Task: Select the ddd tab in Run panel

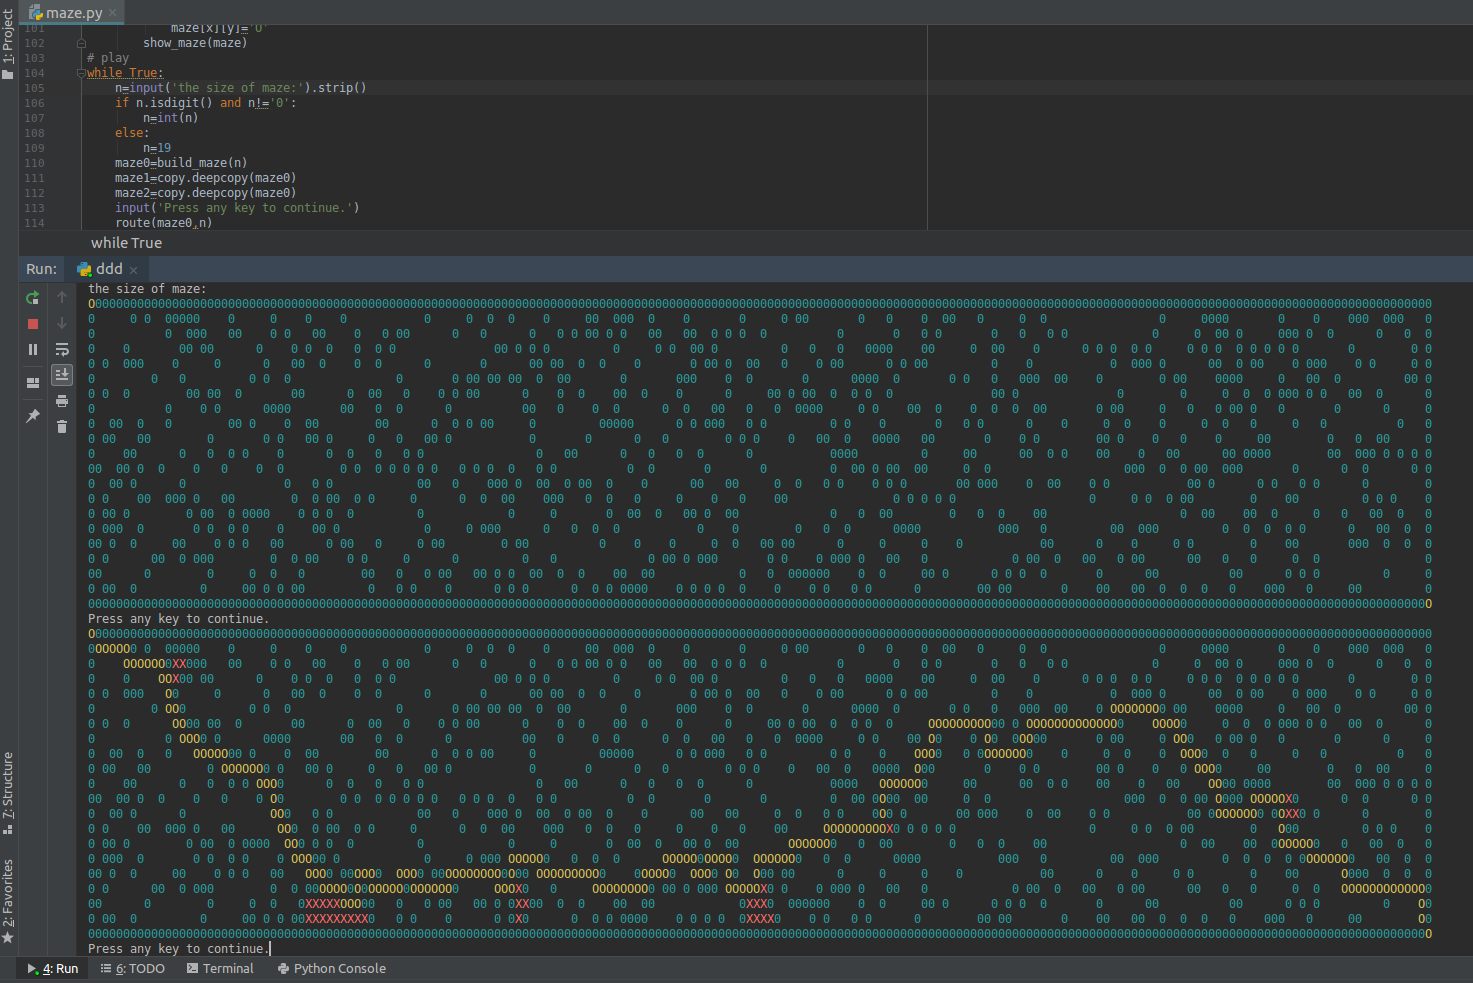Action: click(108, 269)
